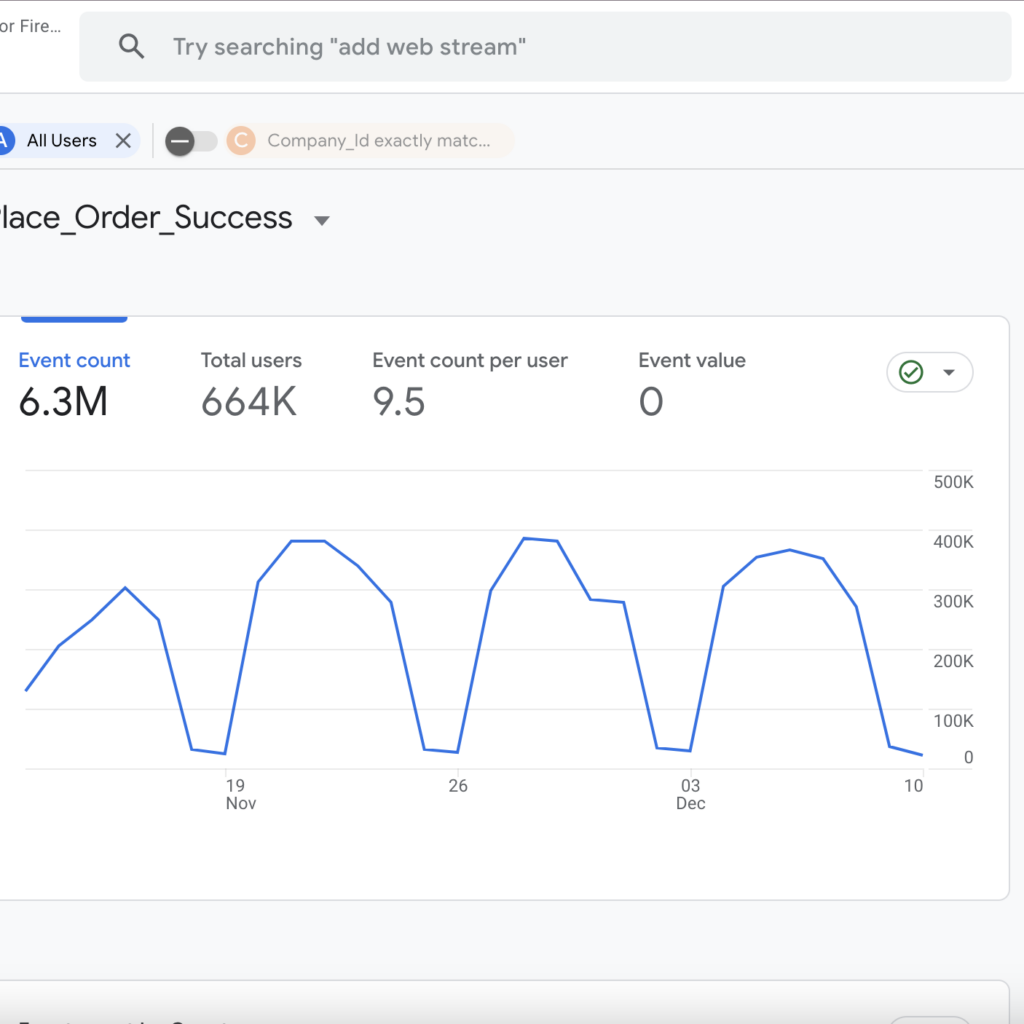The image size is (1024, 1024).
Task: Select the Event value metric tab
Action: pos(692,383)
